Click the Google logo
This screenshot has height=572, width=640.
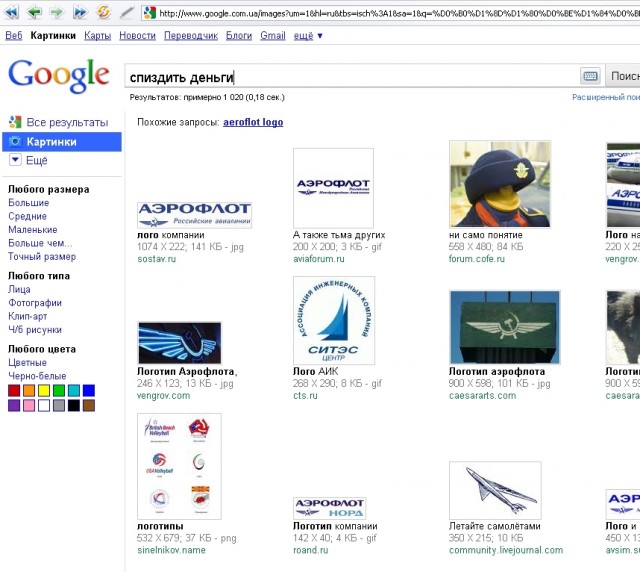59,76
